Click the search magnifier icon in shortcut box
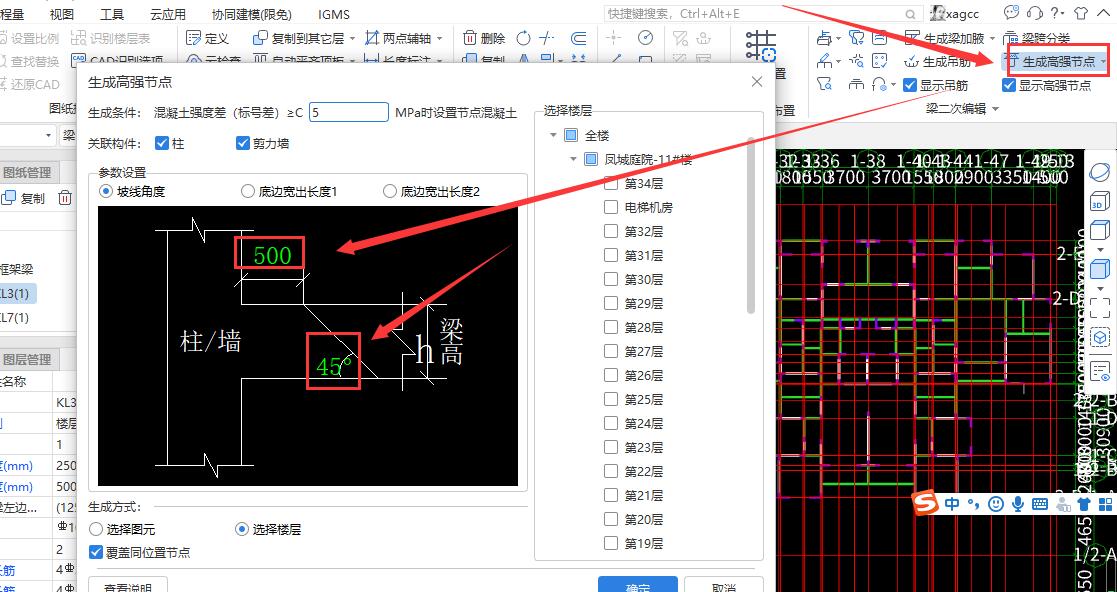The width and height of the screenshot is (1117, 592). pos(911,14)
